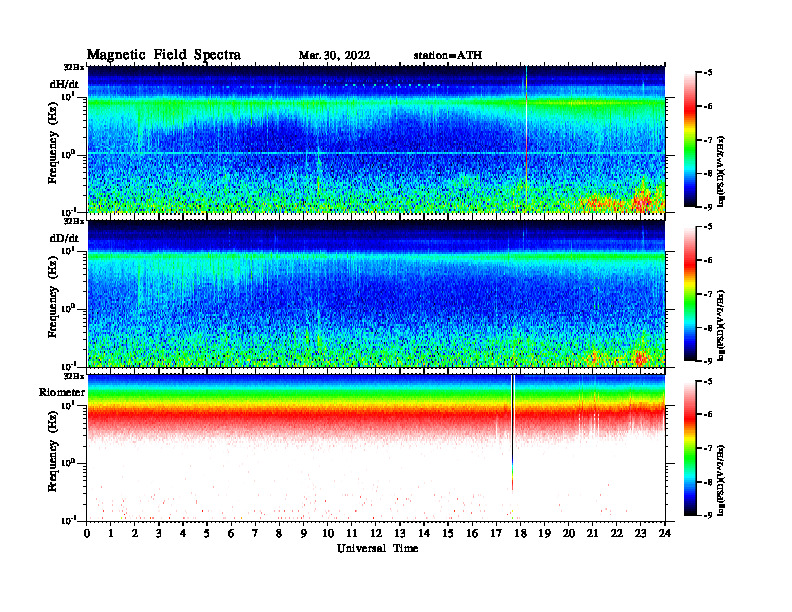Click the "9" tick on Universal Time axis

tap(304, 534)
